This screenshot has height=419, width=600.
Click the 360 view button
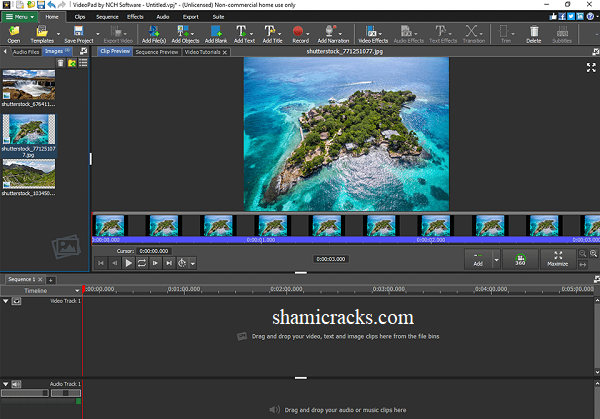(x=520, y=259)
